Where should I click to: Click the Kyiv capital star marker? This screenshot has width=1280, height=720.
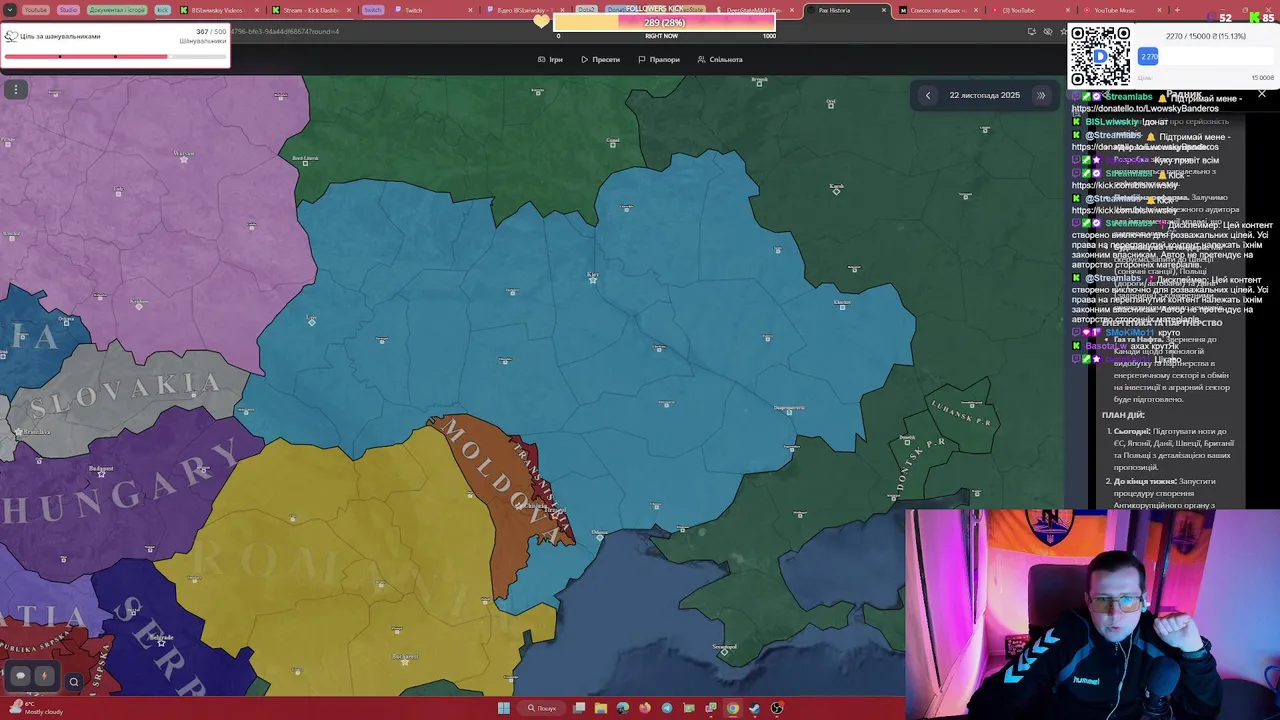pos(593,279)
